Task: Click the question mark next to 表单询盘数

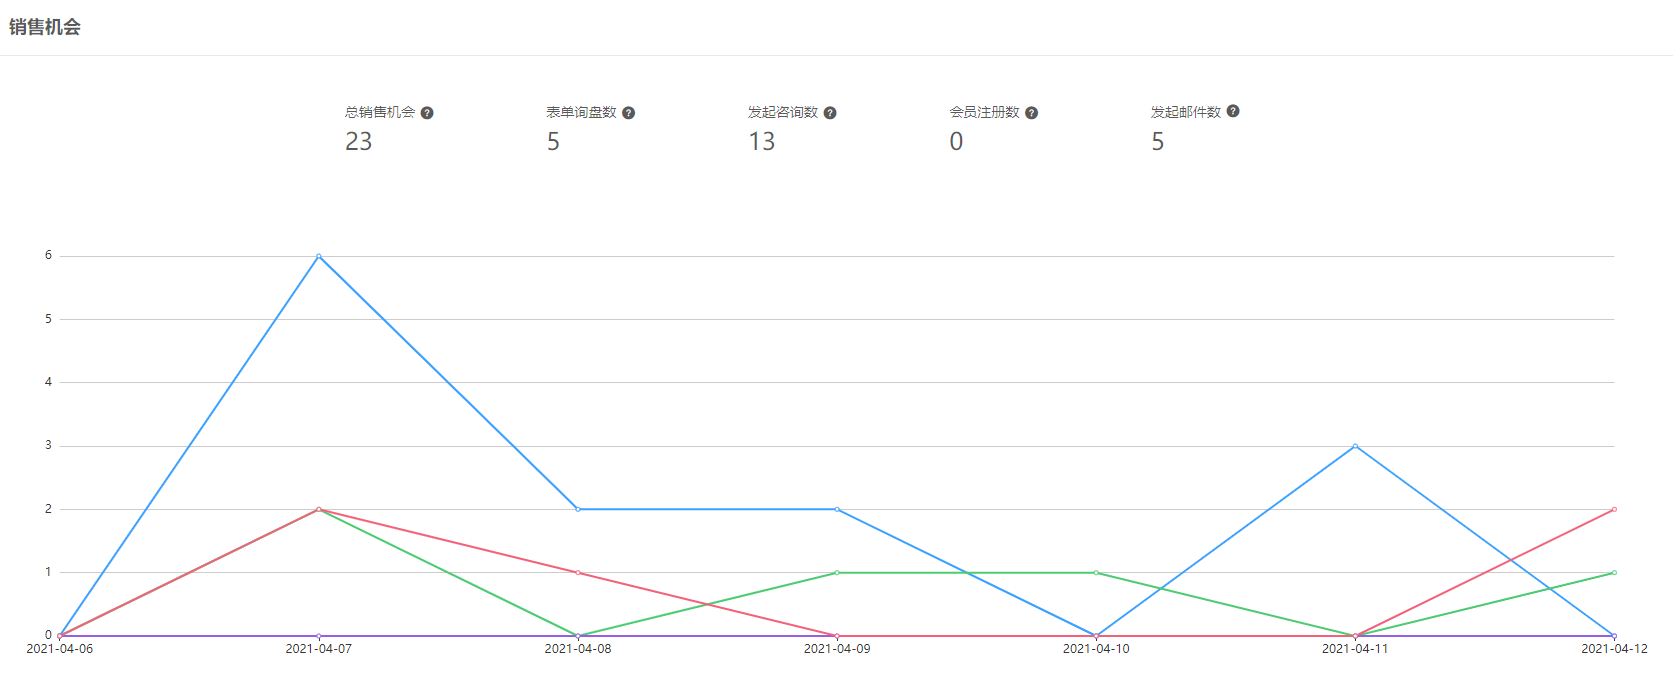Action: (x=628, y=113)
